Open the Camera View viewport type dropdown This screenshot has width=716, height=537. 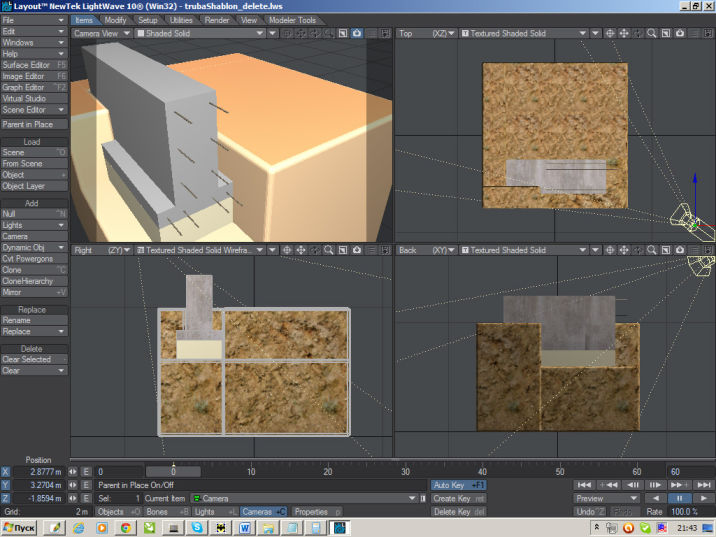click(102, 33)
